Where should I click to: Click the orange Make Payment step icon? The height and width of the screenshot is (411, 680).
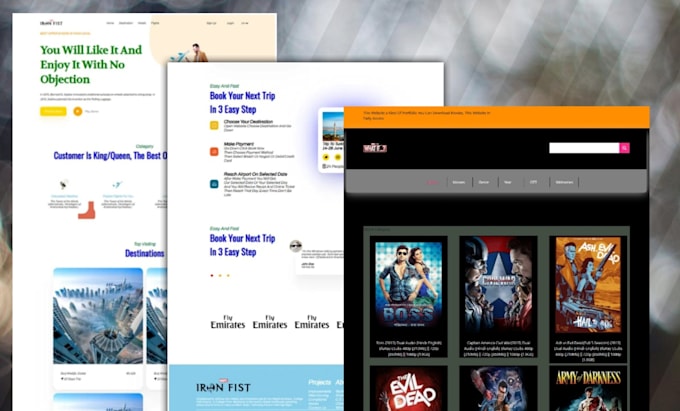click(214, 152)
